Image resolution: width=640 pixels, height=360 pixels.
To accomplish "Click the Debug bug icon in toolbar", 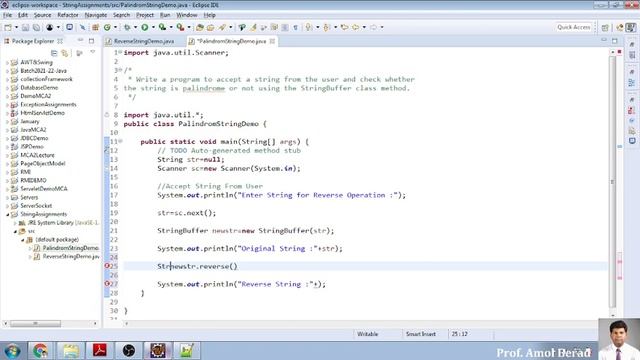I will point(127,27).
